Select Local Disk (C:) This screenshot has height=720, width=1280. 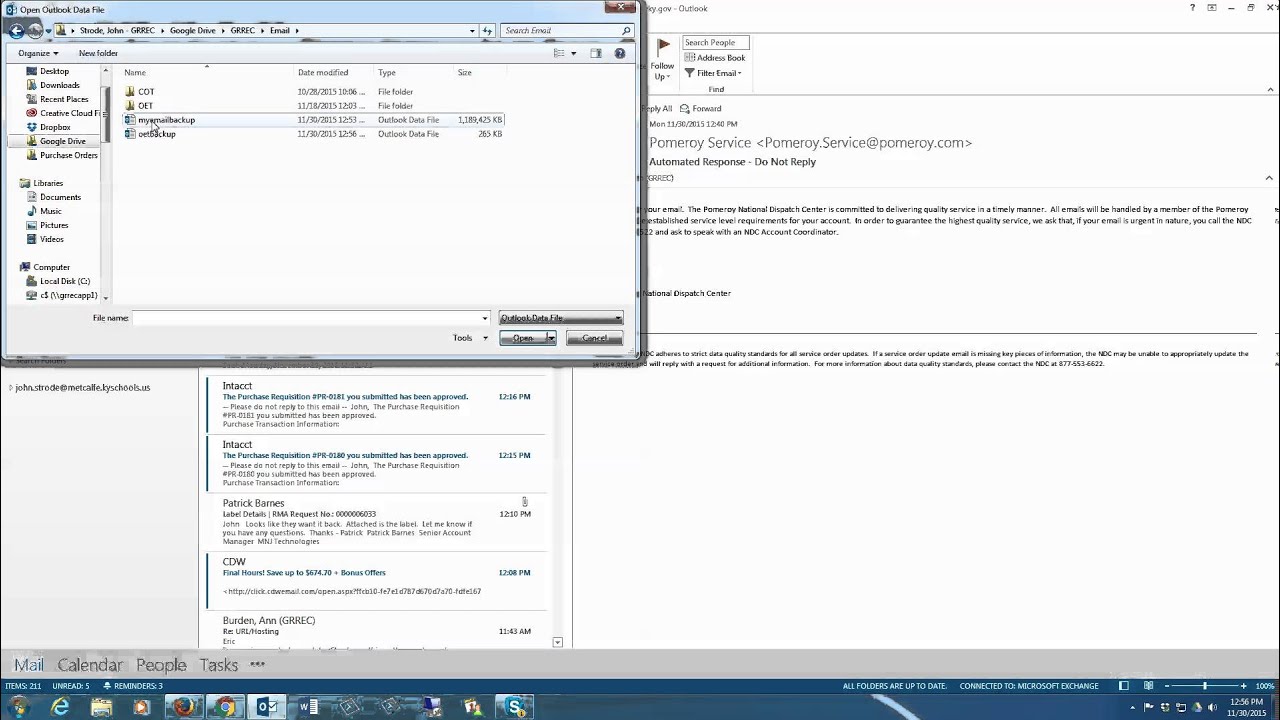(x=64, y=281)
